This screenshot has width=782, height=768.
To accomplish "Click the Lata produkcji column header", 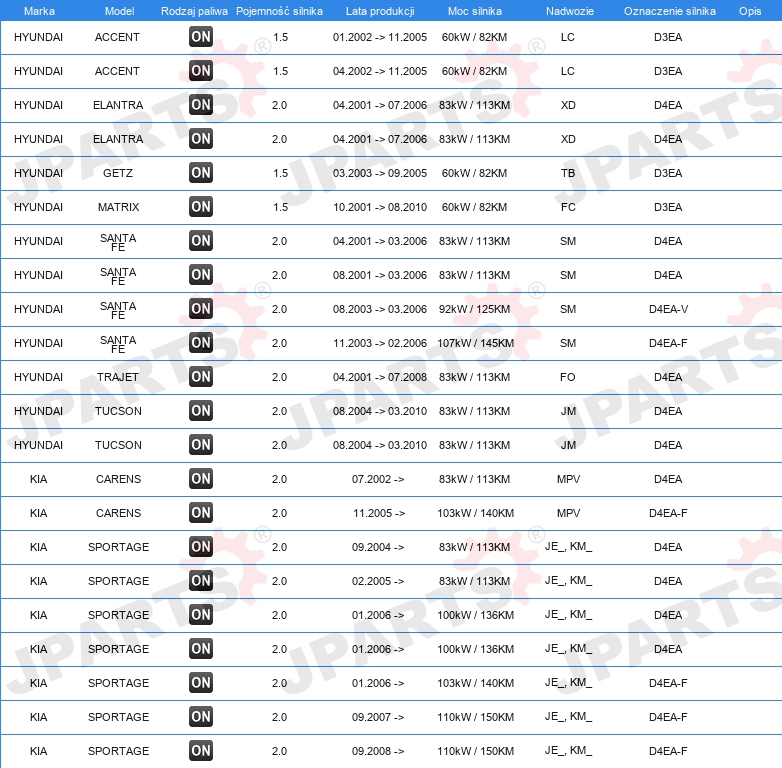I will [x=380, y=11].
